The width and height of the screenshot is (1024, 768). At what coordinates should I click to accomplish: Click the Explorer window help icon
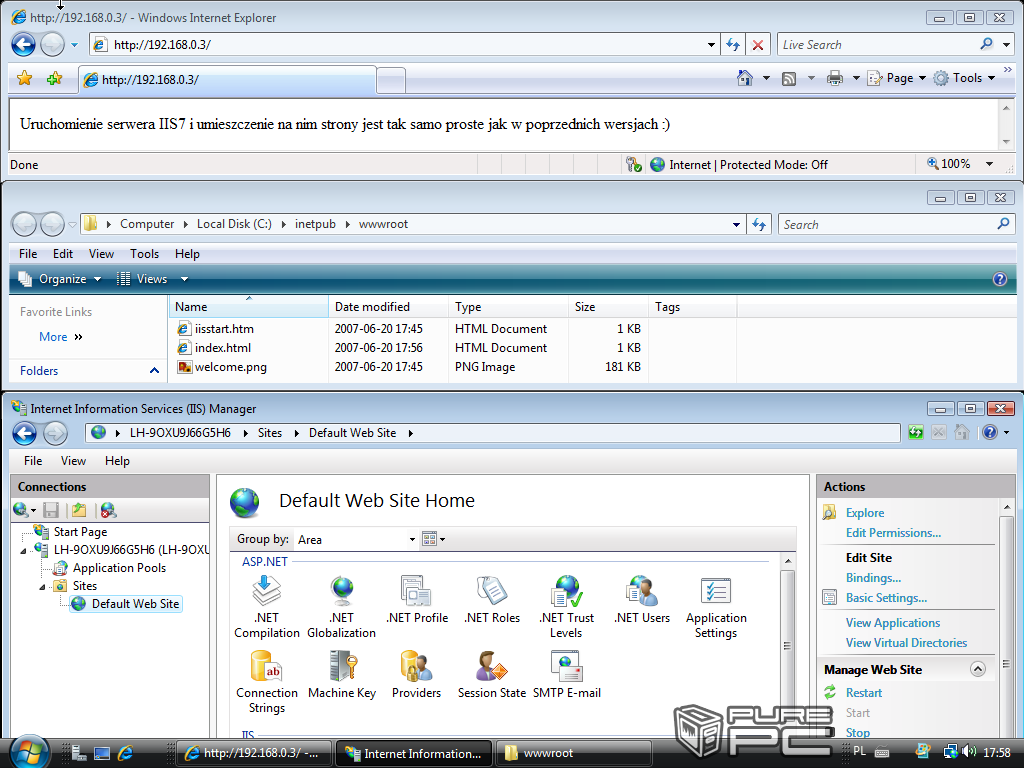pyautogui.click(x=999, y=280)
